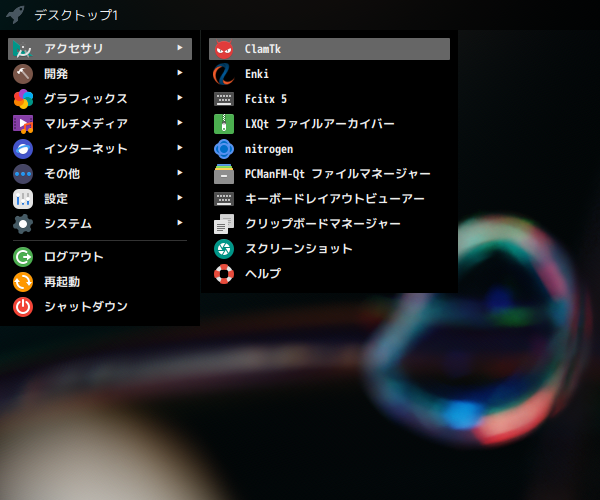Open the 設定 menu category
600x500 pixels.
pyautogui.click(x=100, y=199)
